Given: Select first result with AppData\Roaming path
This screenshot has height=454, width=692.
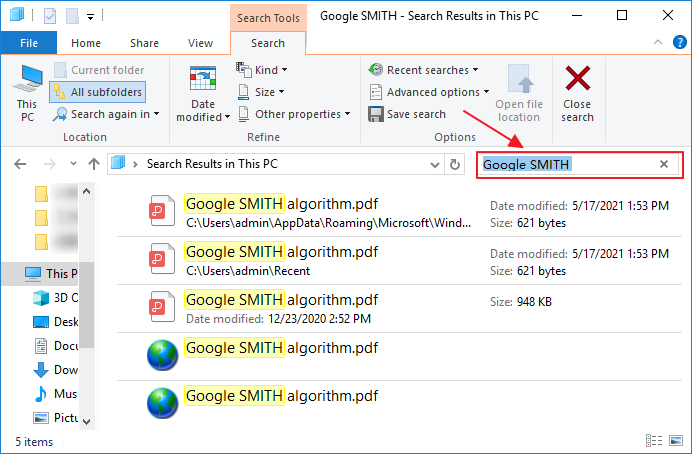Looking at the screenshot, I should [x=399, y=213].
